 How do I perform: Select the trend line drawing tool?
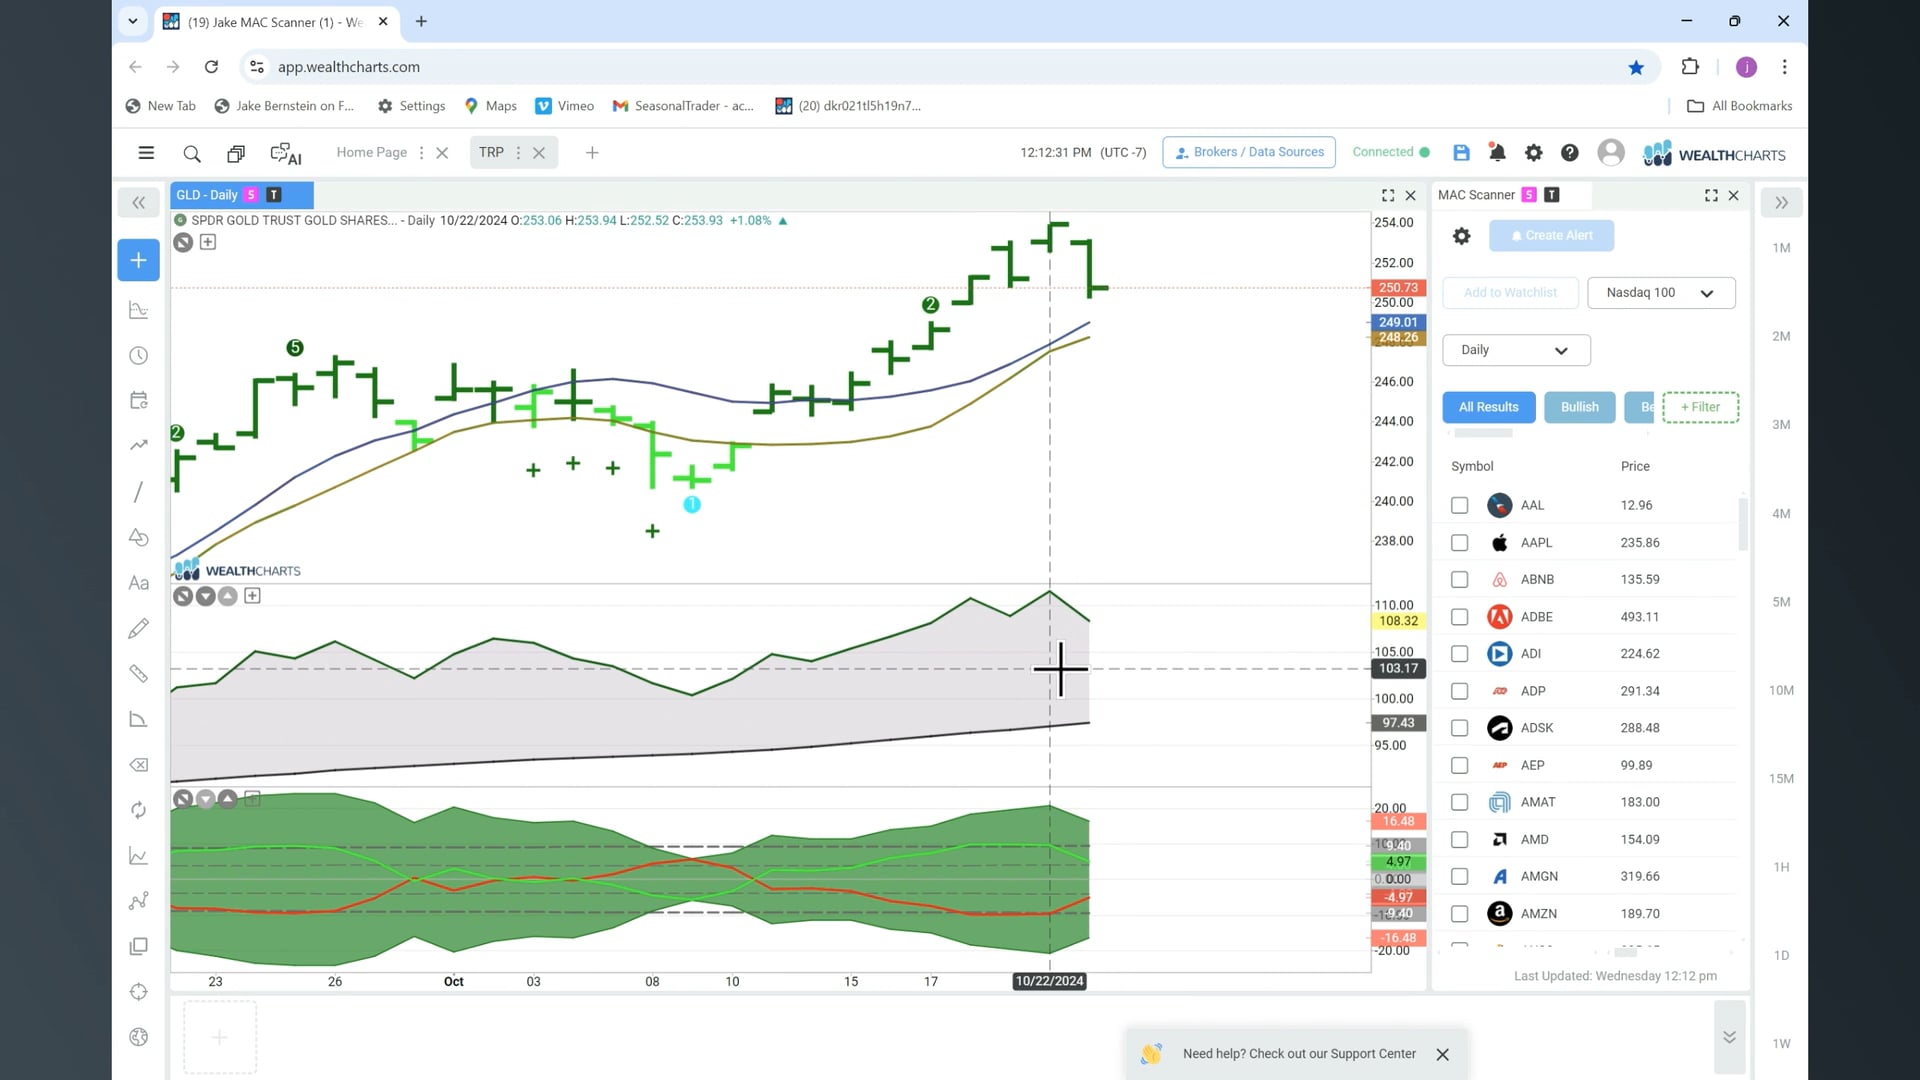pos(138,492)
